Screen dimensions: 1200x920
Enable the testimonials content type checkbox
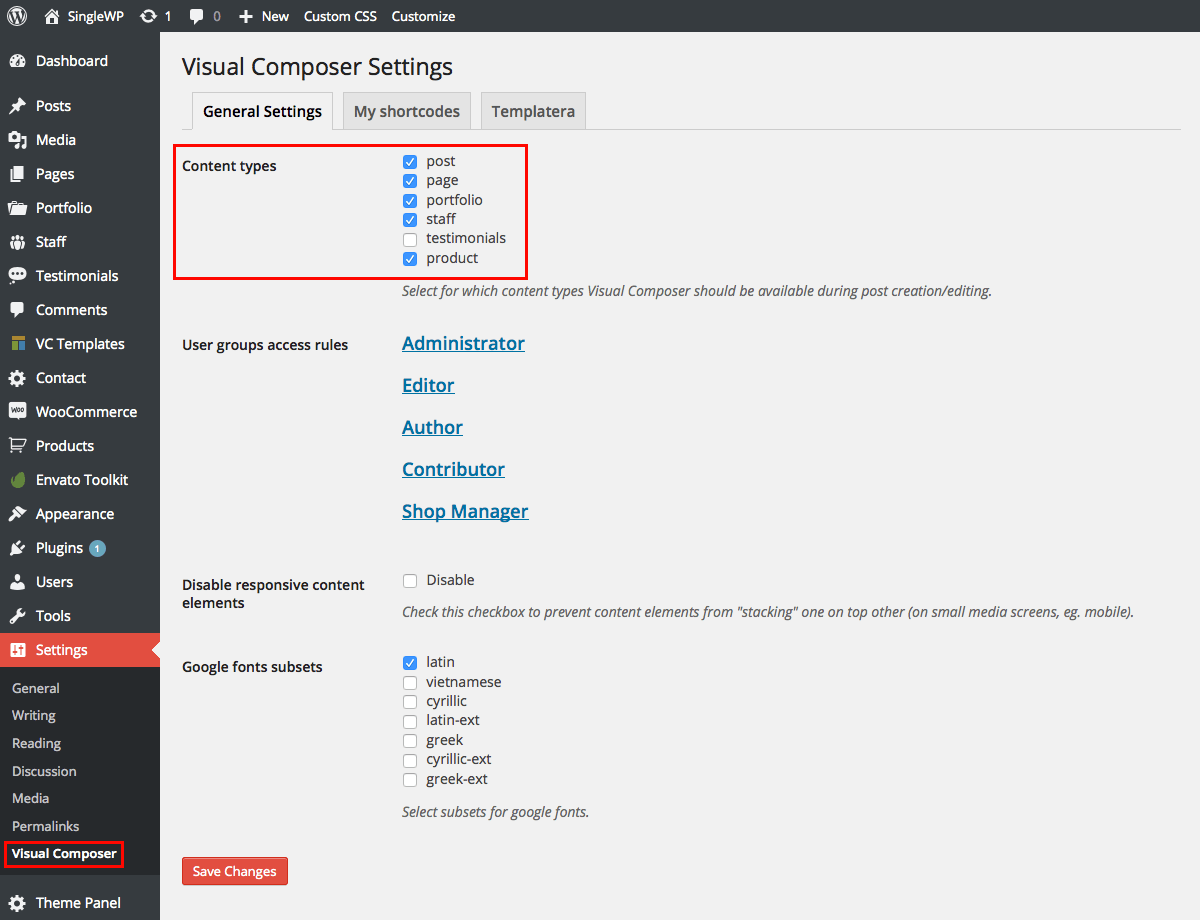pos(410,239)
